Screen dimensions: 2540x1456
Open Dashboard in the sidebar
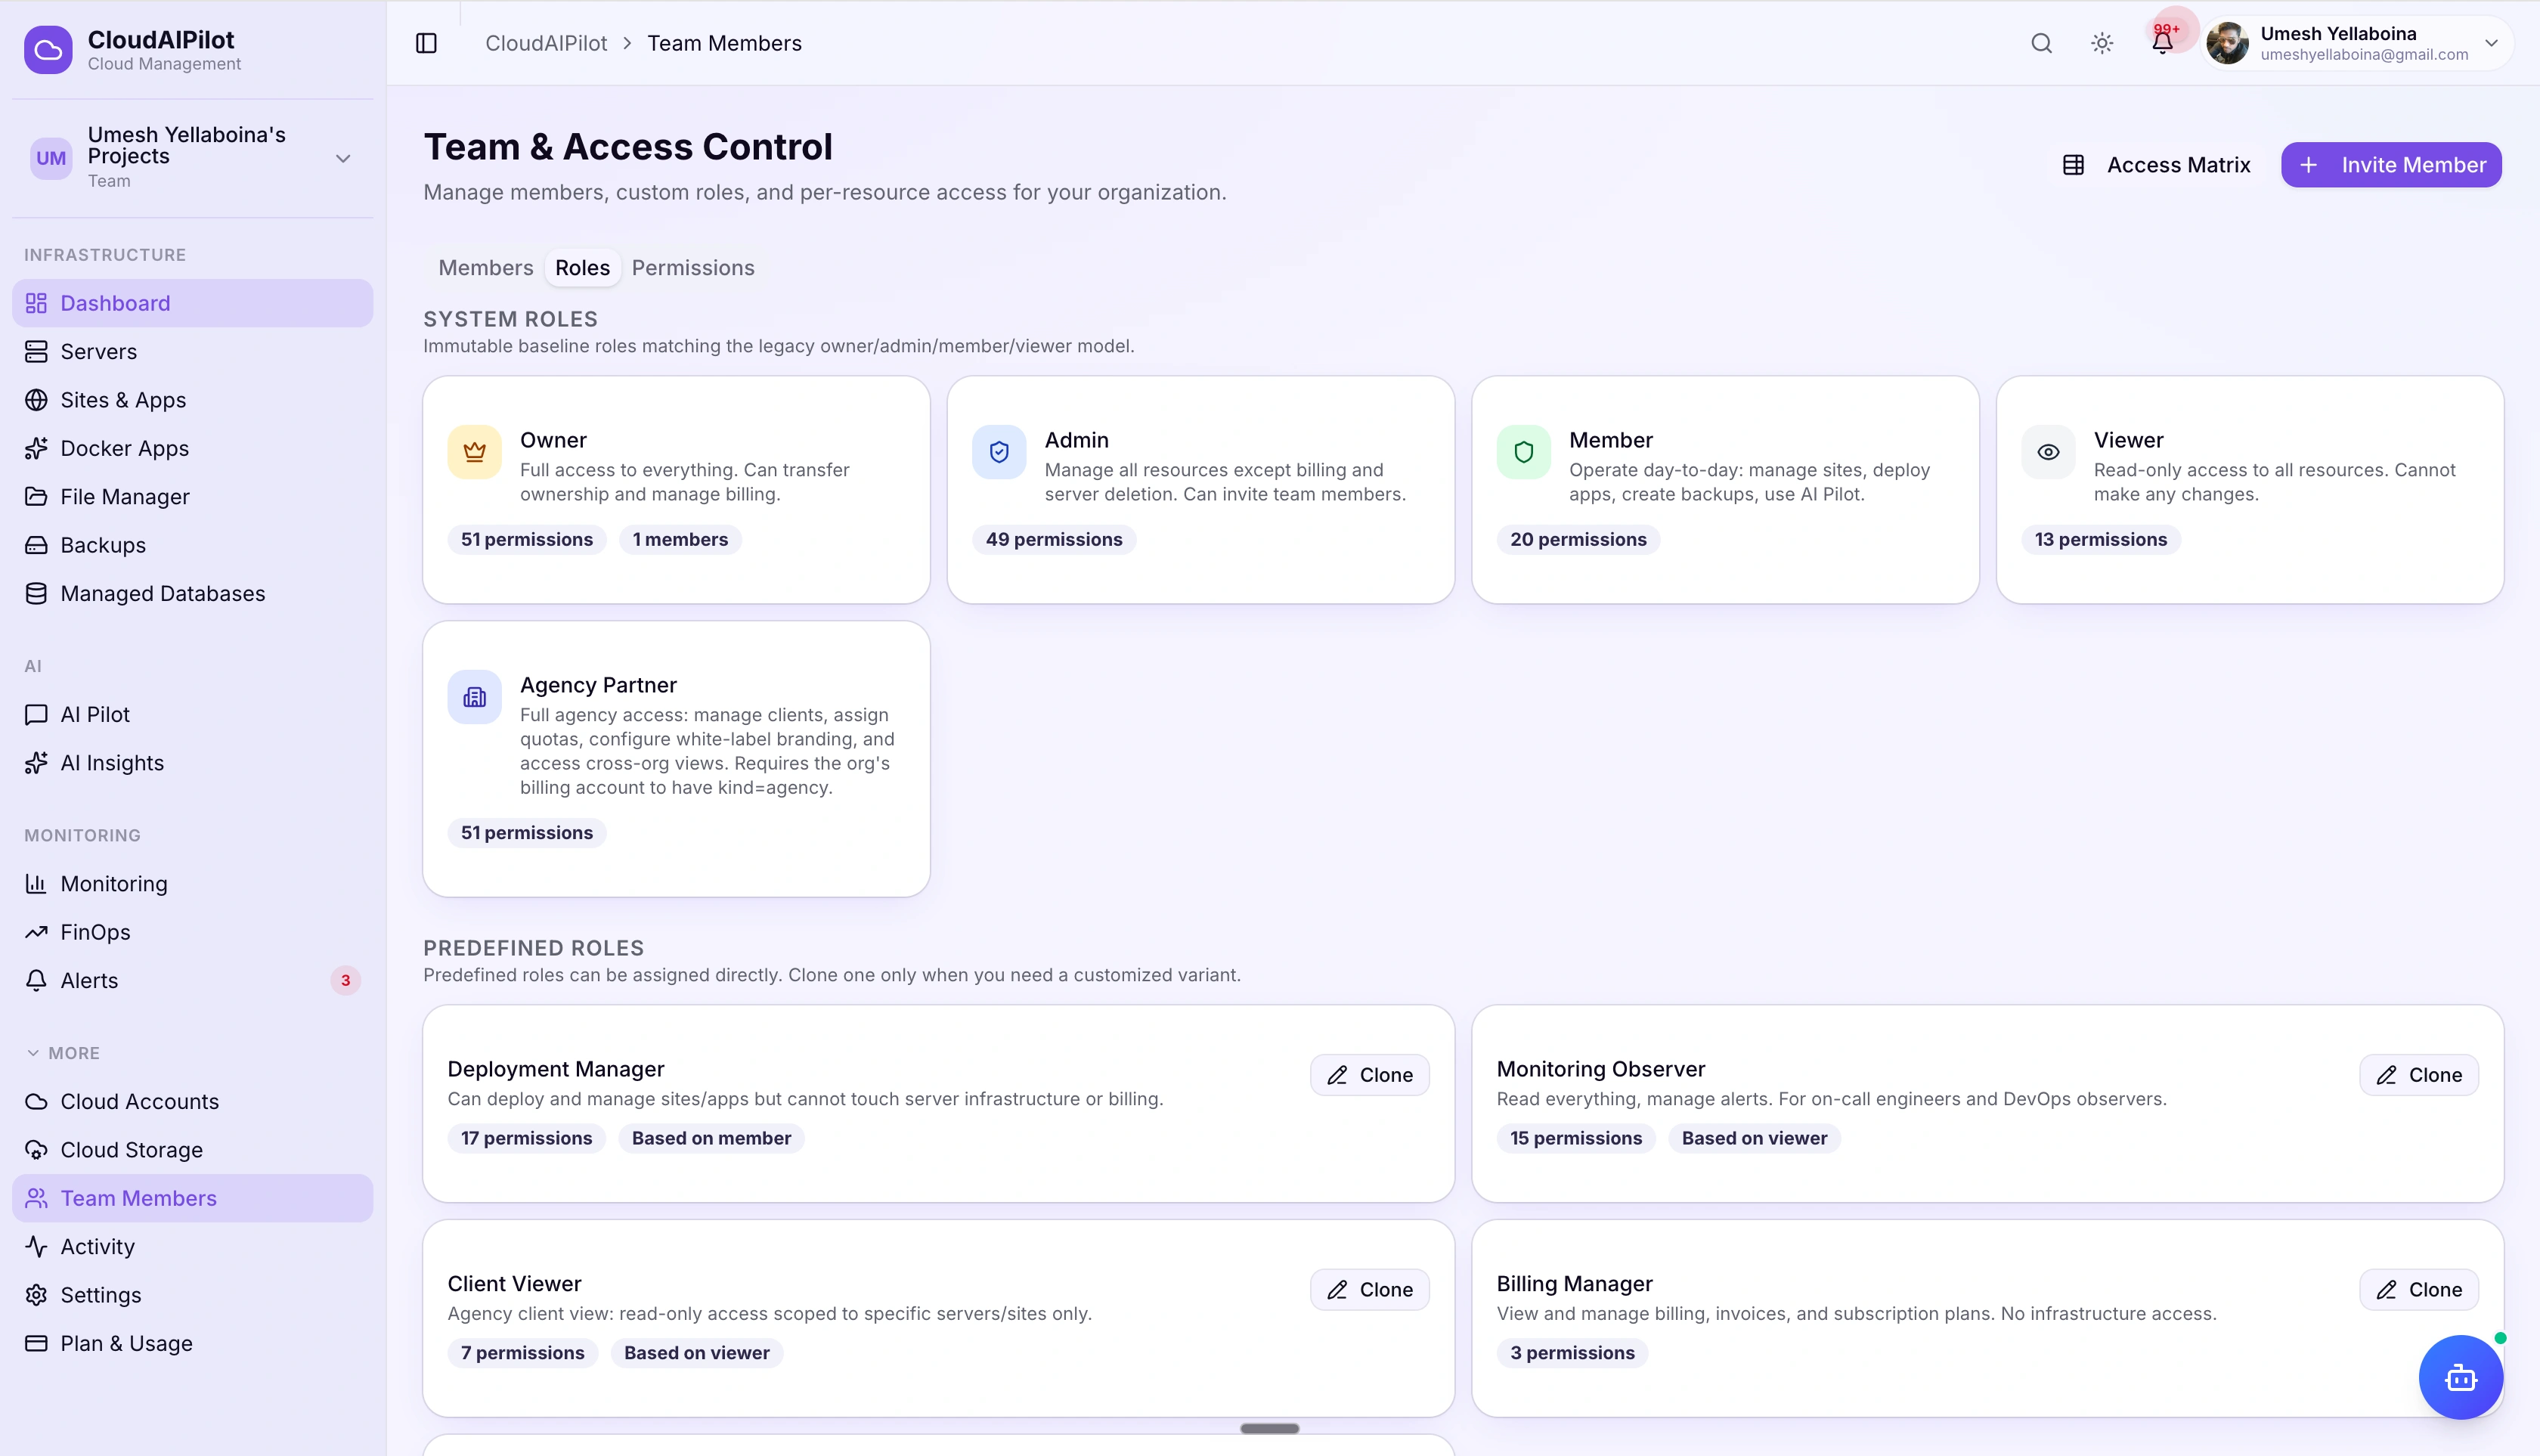coord(192,303)
